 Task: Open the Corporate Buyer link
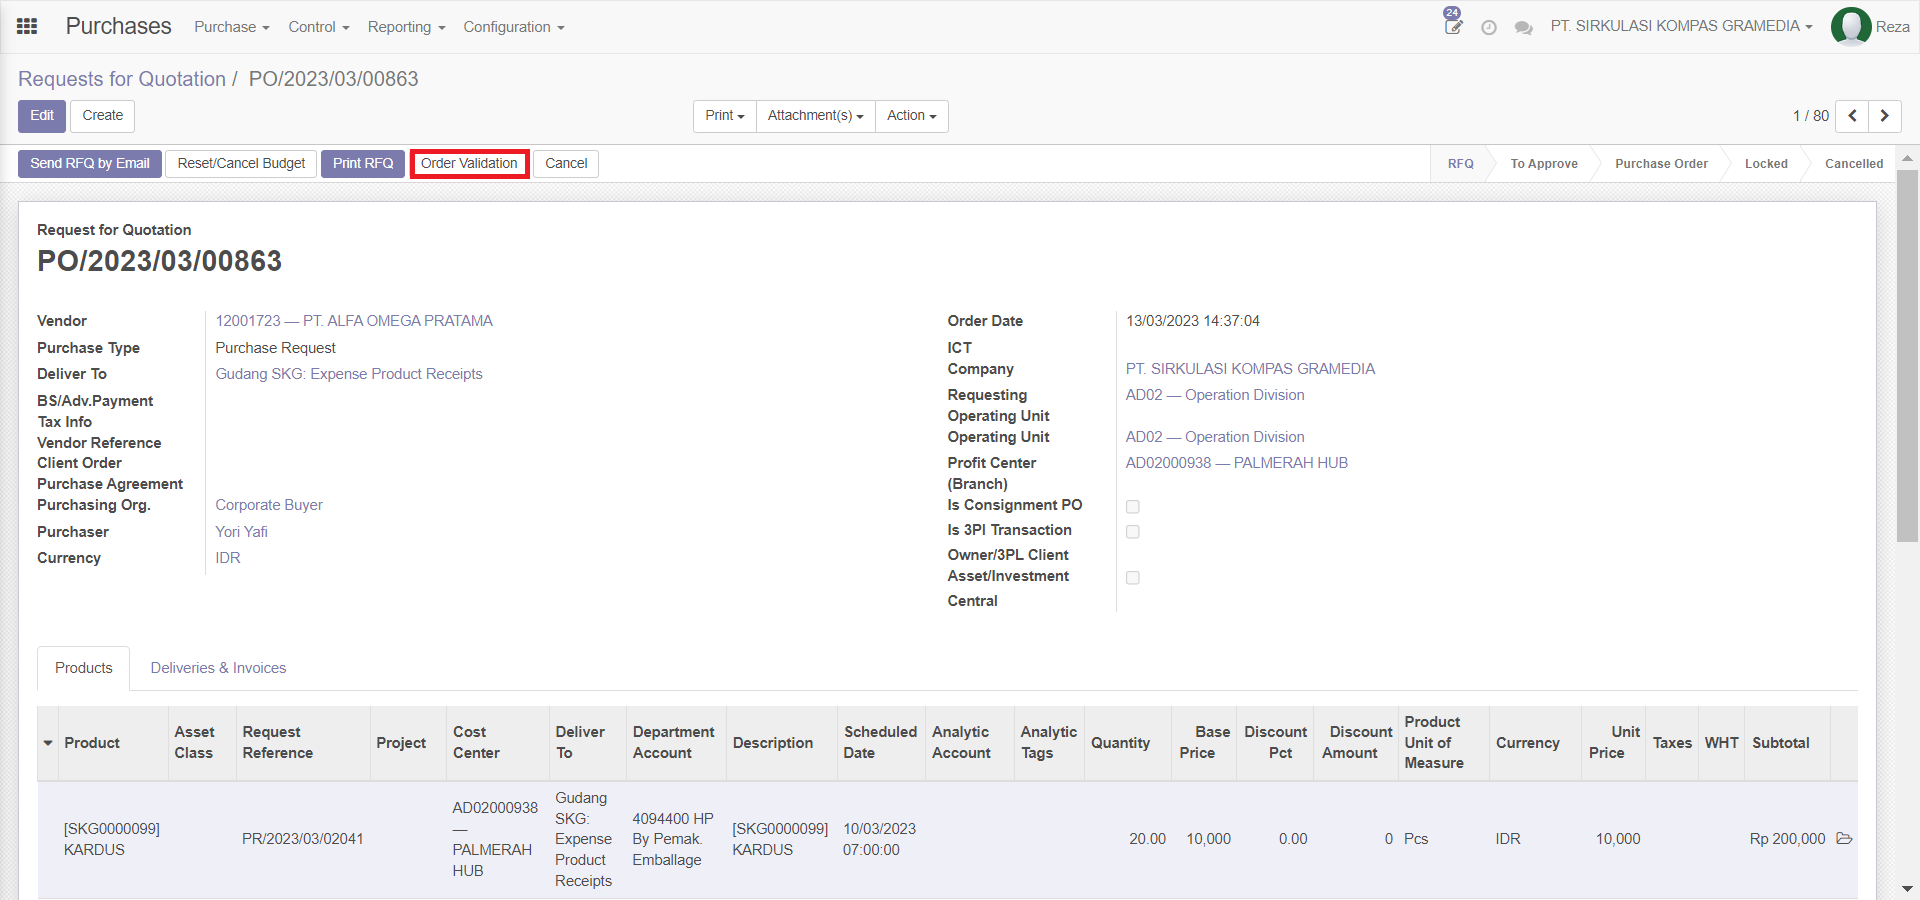pyautogui.click(x=269, y=505)
